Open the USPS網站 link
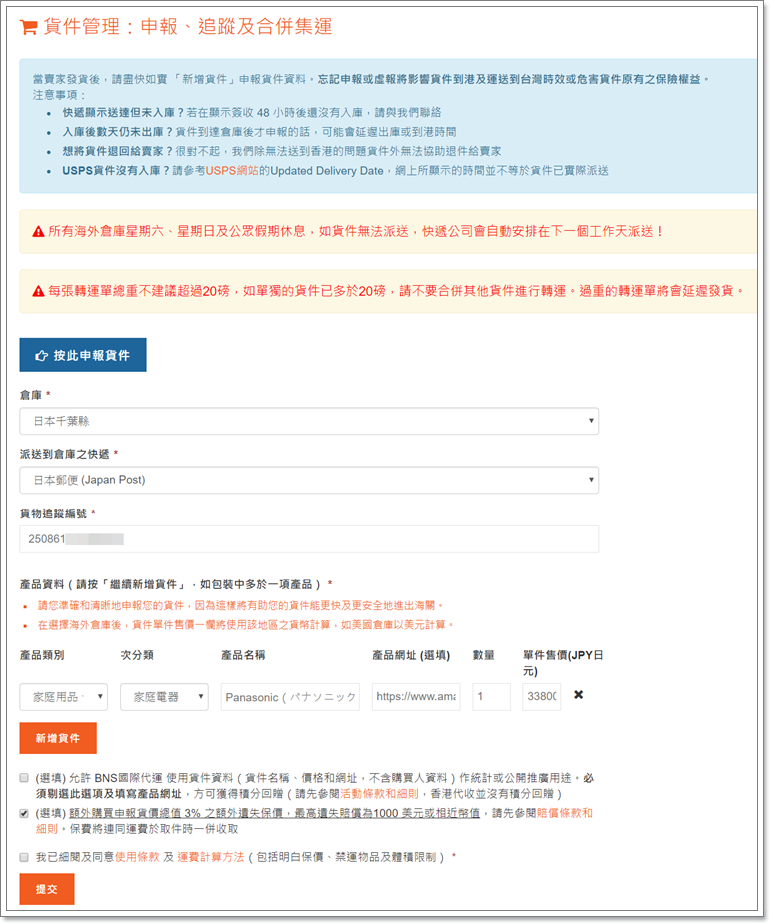 click(232, 171)
